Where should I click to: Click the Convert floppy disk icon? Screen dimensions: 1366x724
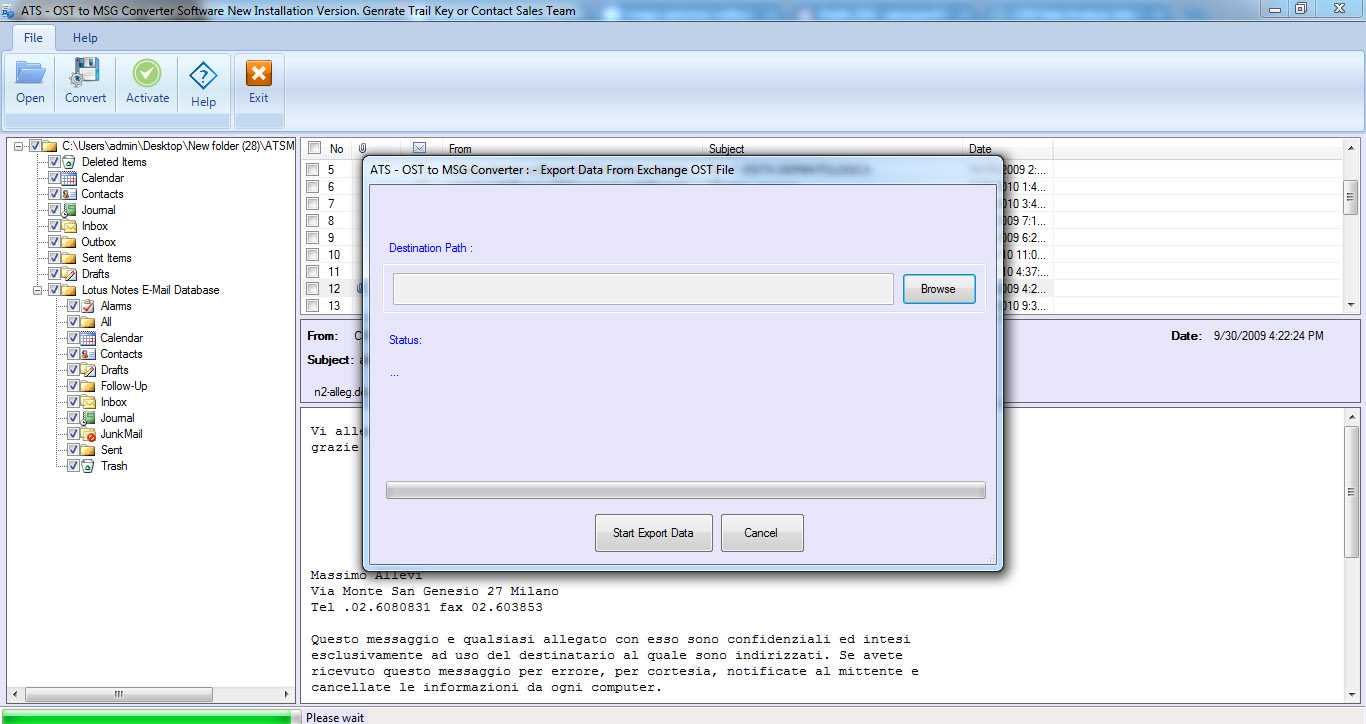point(85,73)
